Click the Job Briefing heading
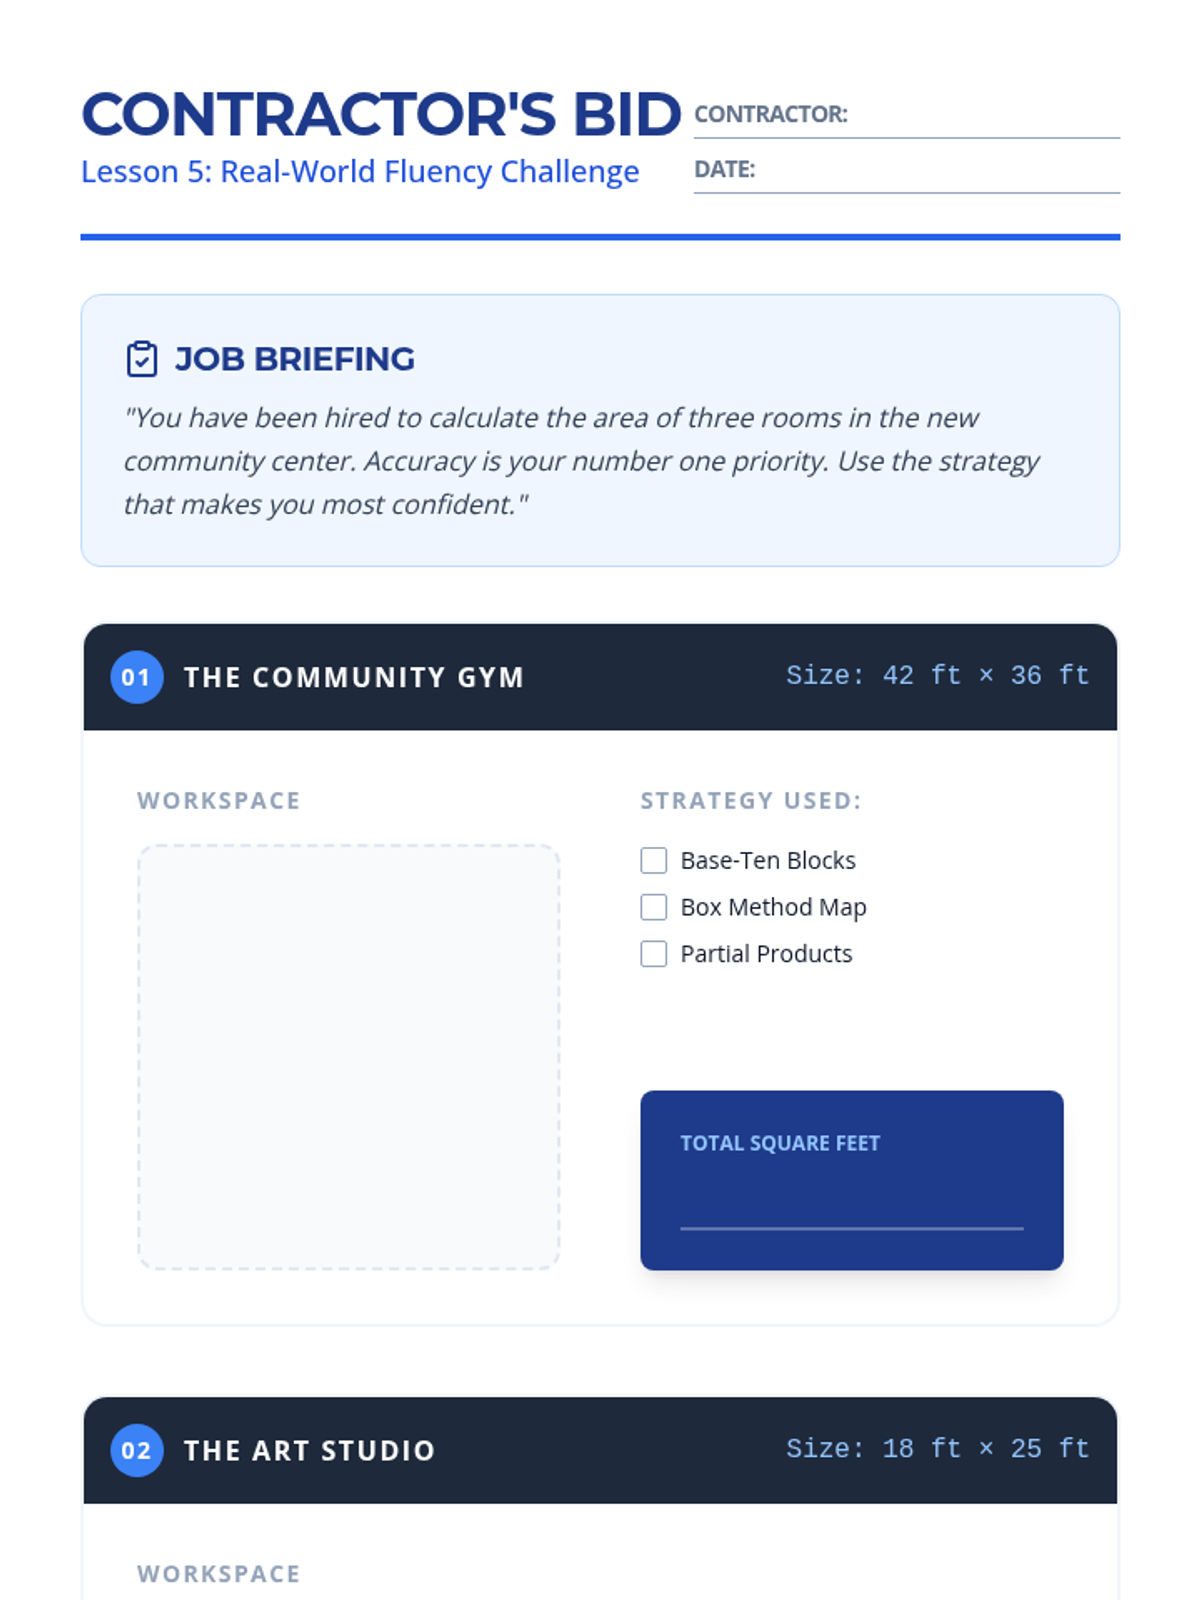The image size is (1200, 1600). pos(294,359)
